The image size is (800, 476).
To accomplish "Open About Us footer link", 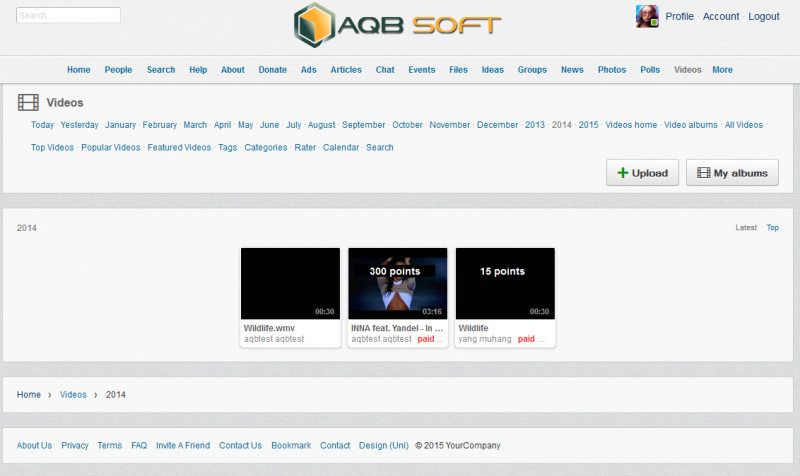I will 34,445.
